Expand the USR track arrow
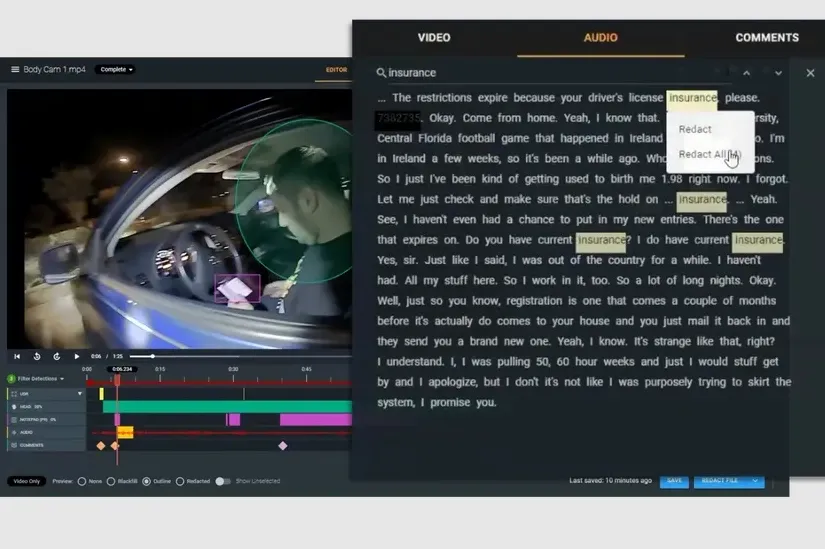This screenshot has width=825, height=549. point(80,394)
